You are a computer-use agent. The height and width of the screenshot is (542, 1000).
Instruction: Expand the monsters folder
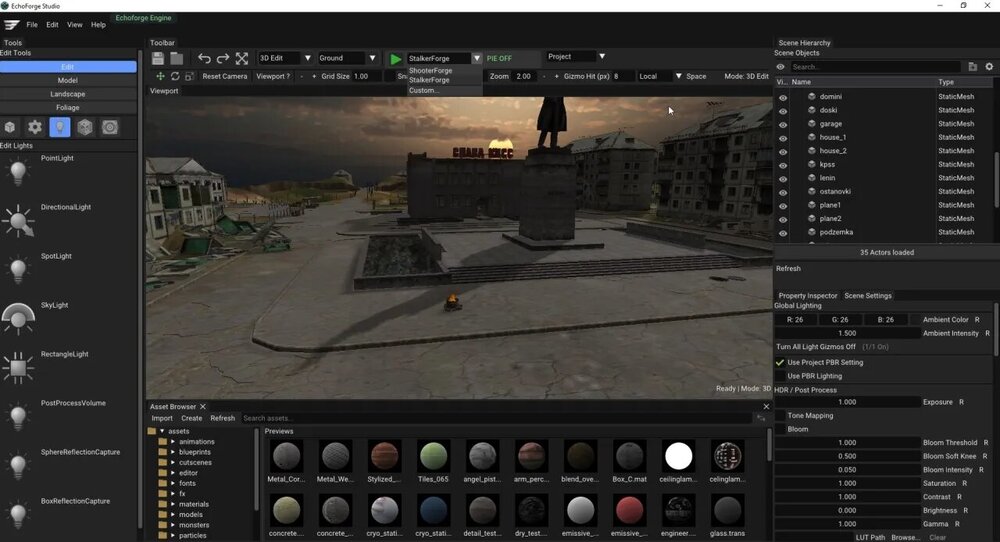click(173, 525)
